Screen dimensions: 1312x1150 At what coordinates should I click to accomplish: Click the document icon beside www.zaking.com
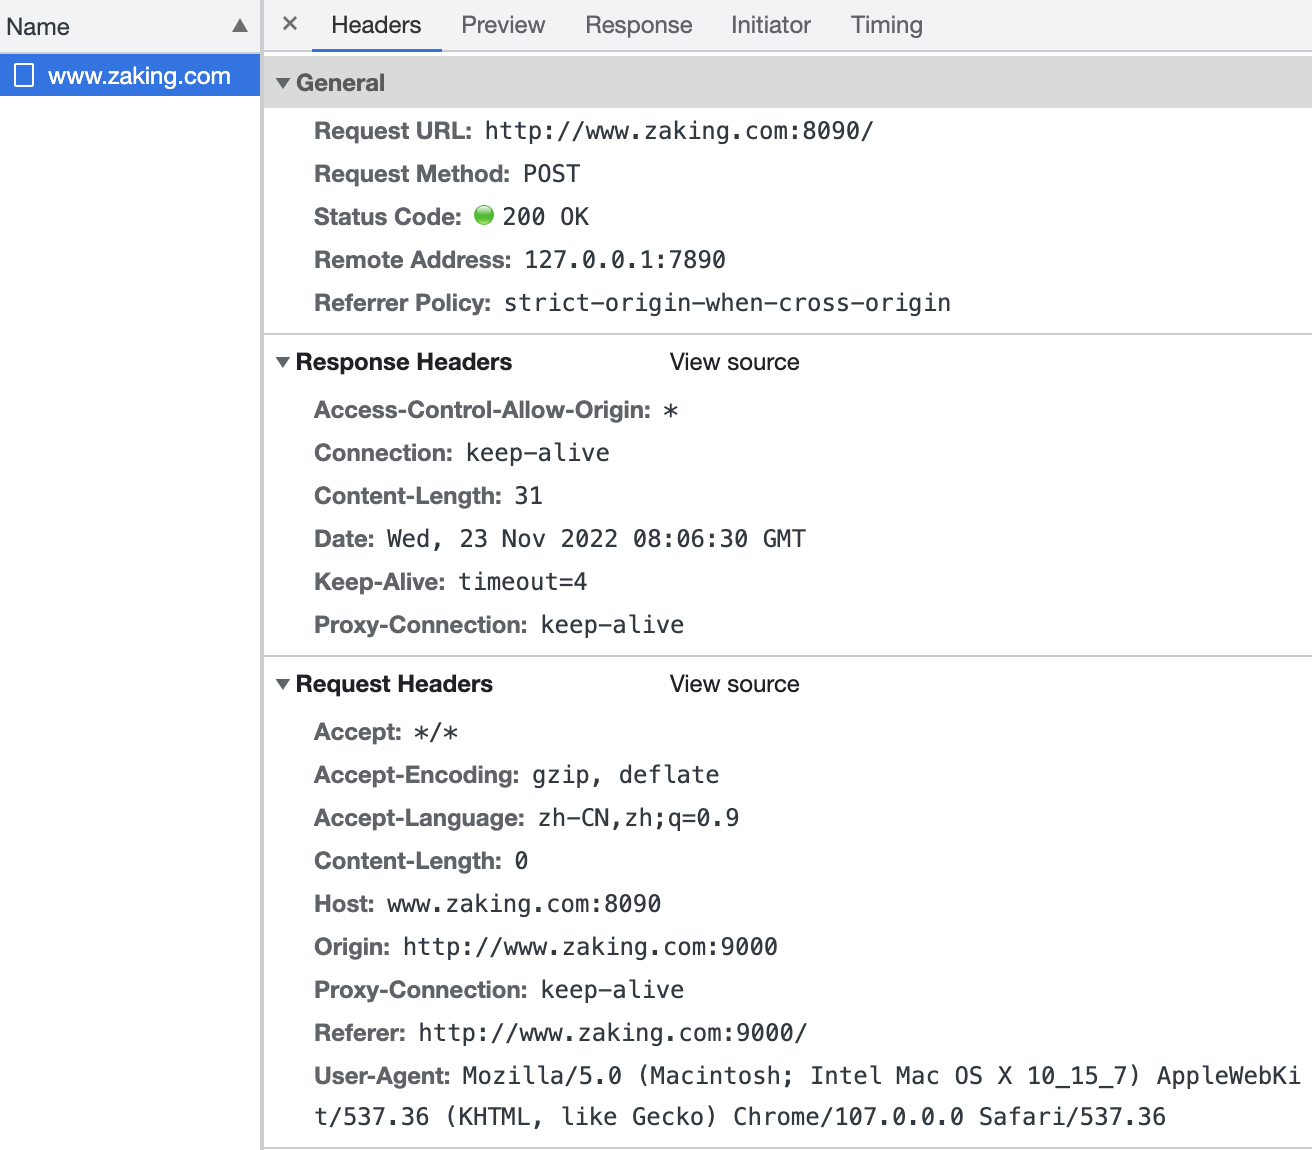tap(24, 75)
